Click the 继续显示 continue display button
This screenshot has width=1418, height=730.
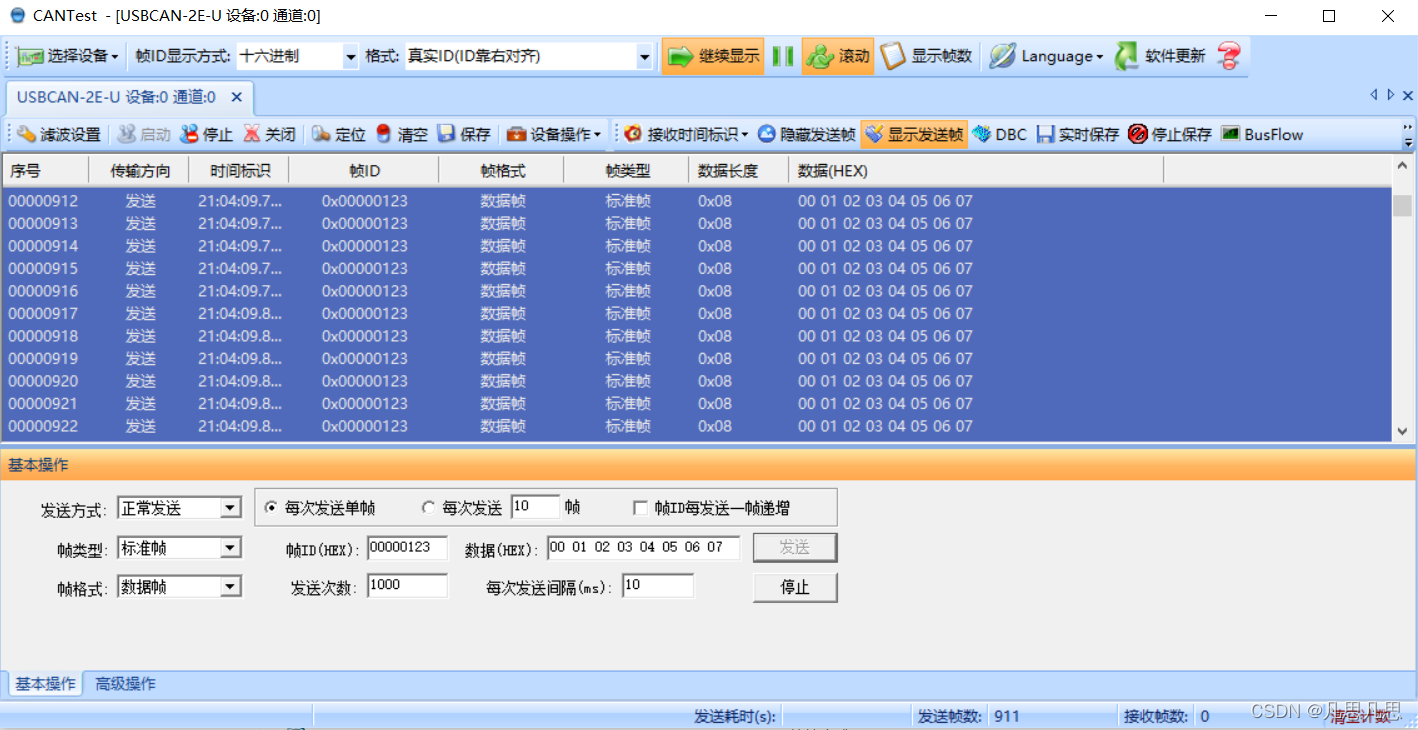click(x=713, y=56)
